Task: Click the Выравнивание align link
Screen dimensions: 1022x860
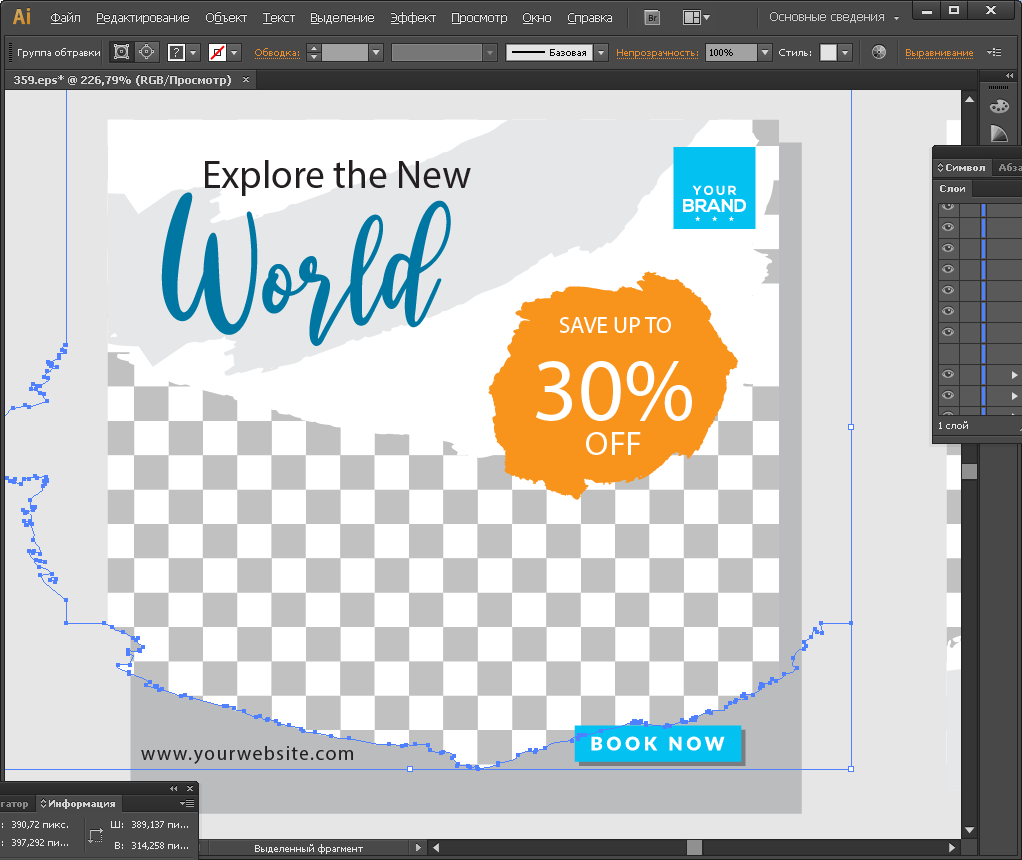Action: (x=938, y=53)
